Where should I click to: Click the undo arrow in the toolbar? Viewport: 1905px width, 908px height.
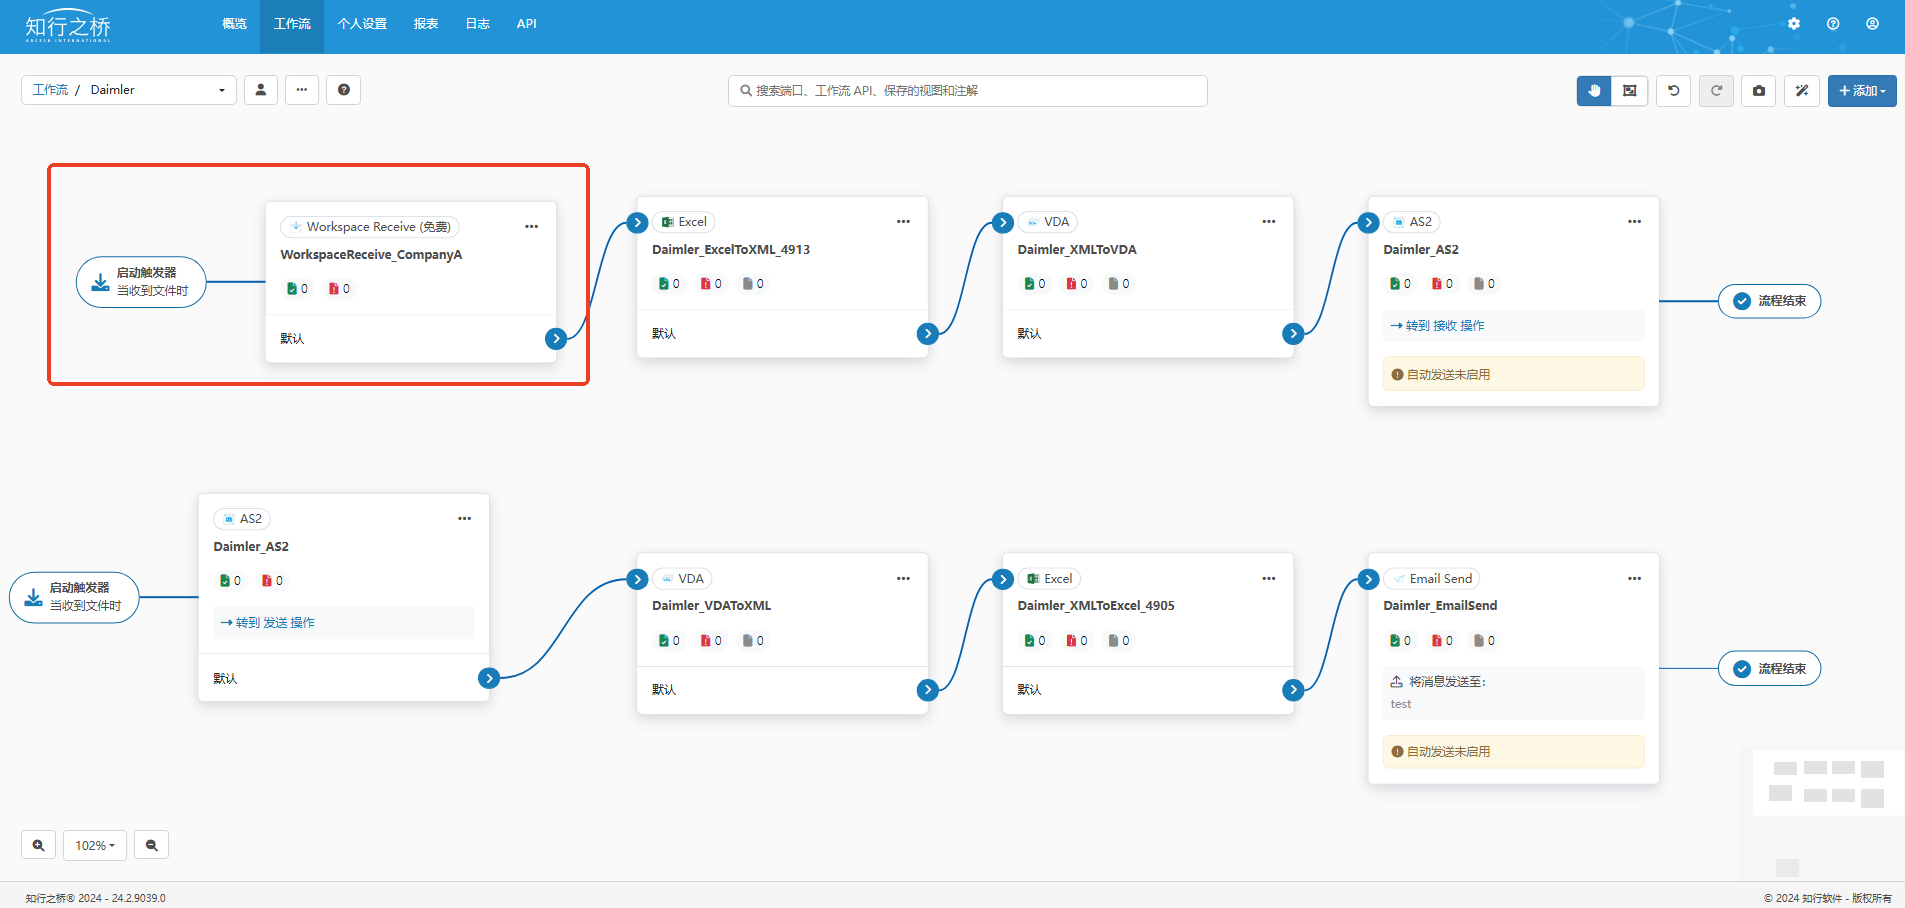coord(1674,91)
